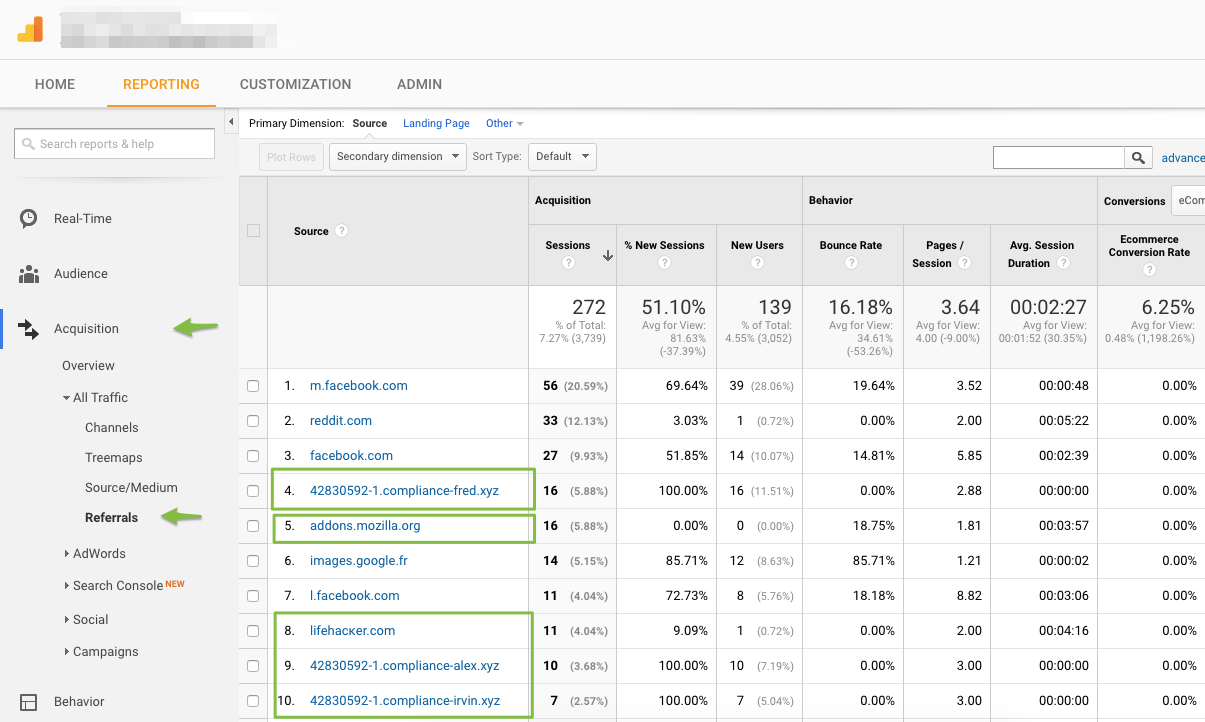The image size is (1205, 722).
Task: Select the REPORTING tab
Action: pos(161,84)
